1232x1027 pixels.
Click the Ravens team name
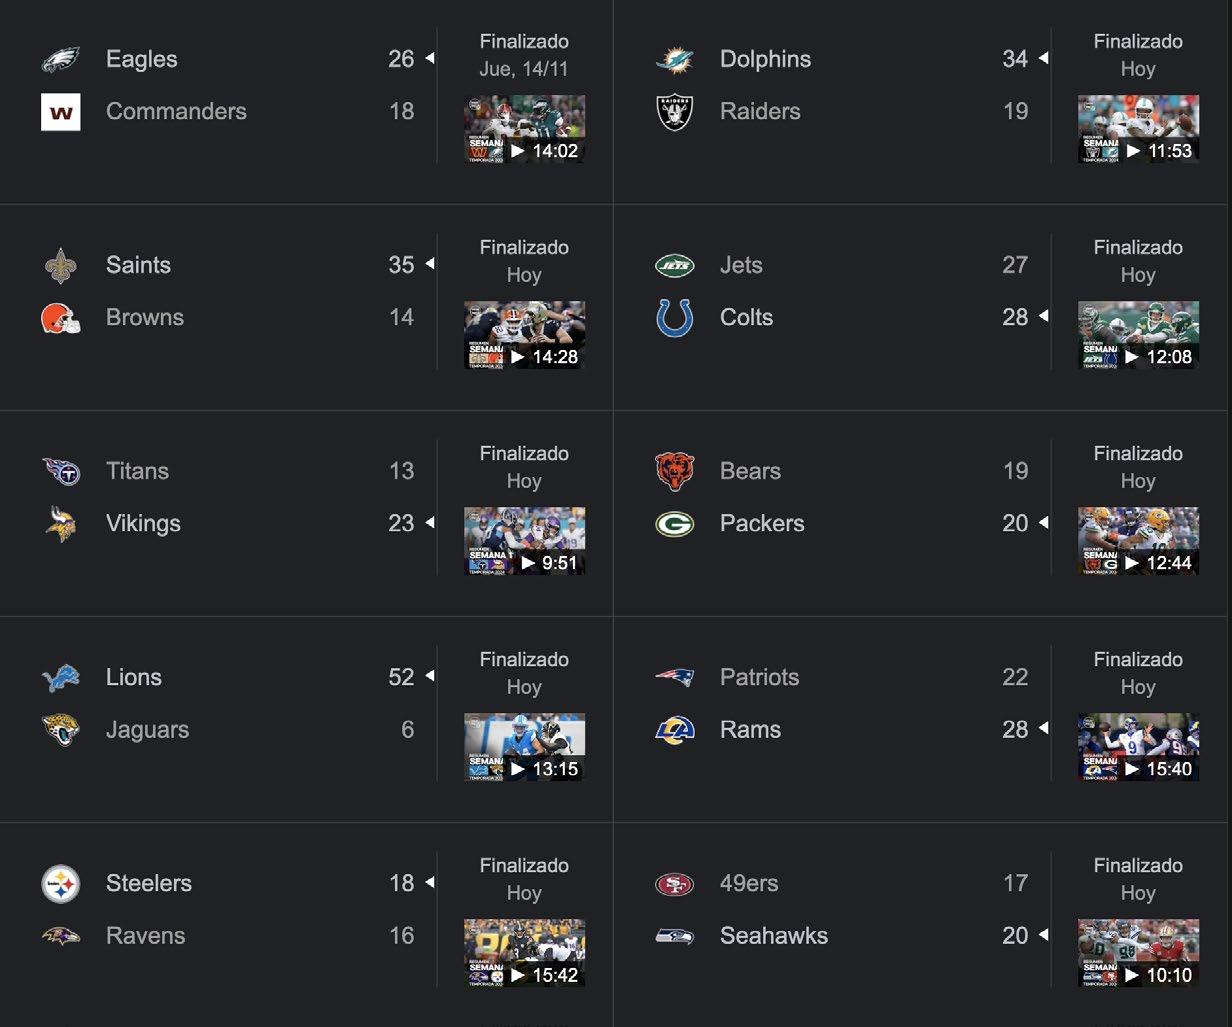click(145, 936)
